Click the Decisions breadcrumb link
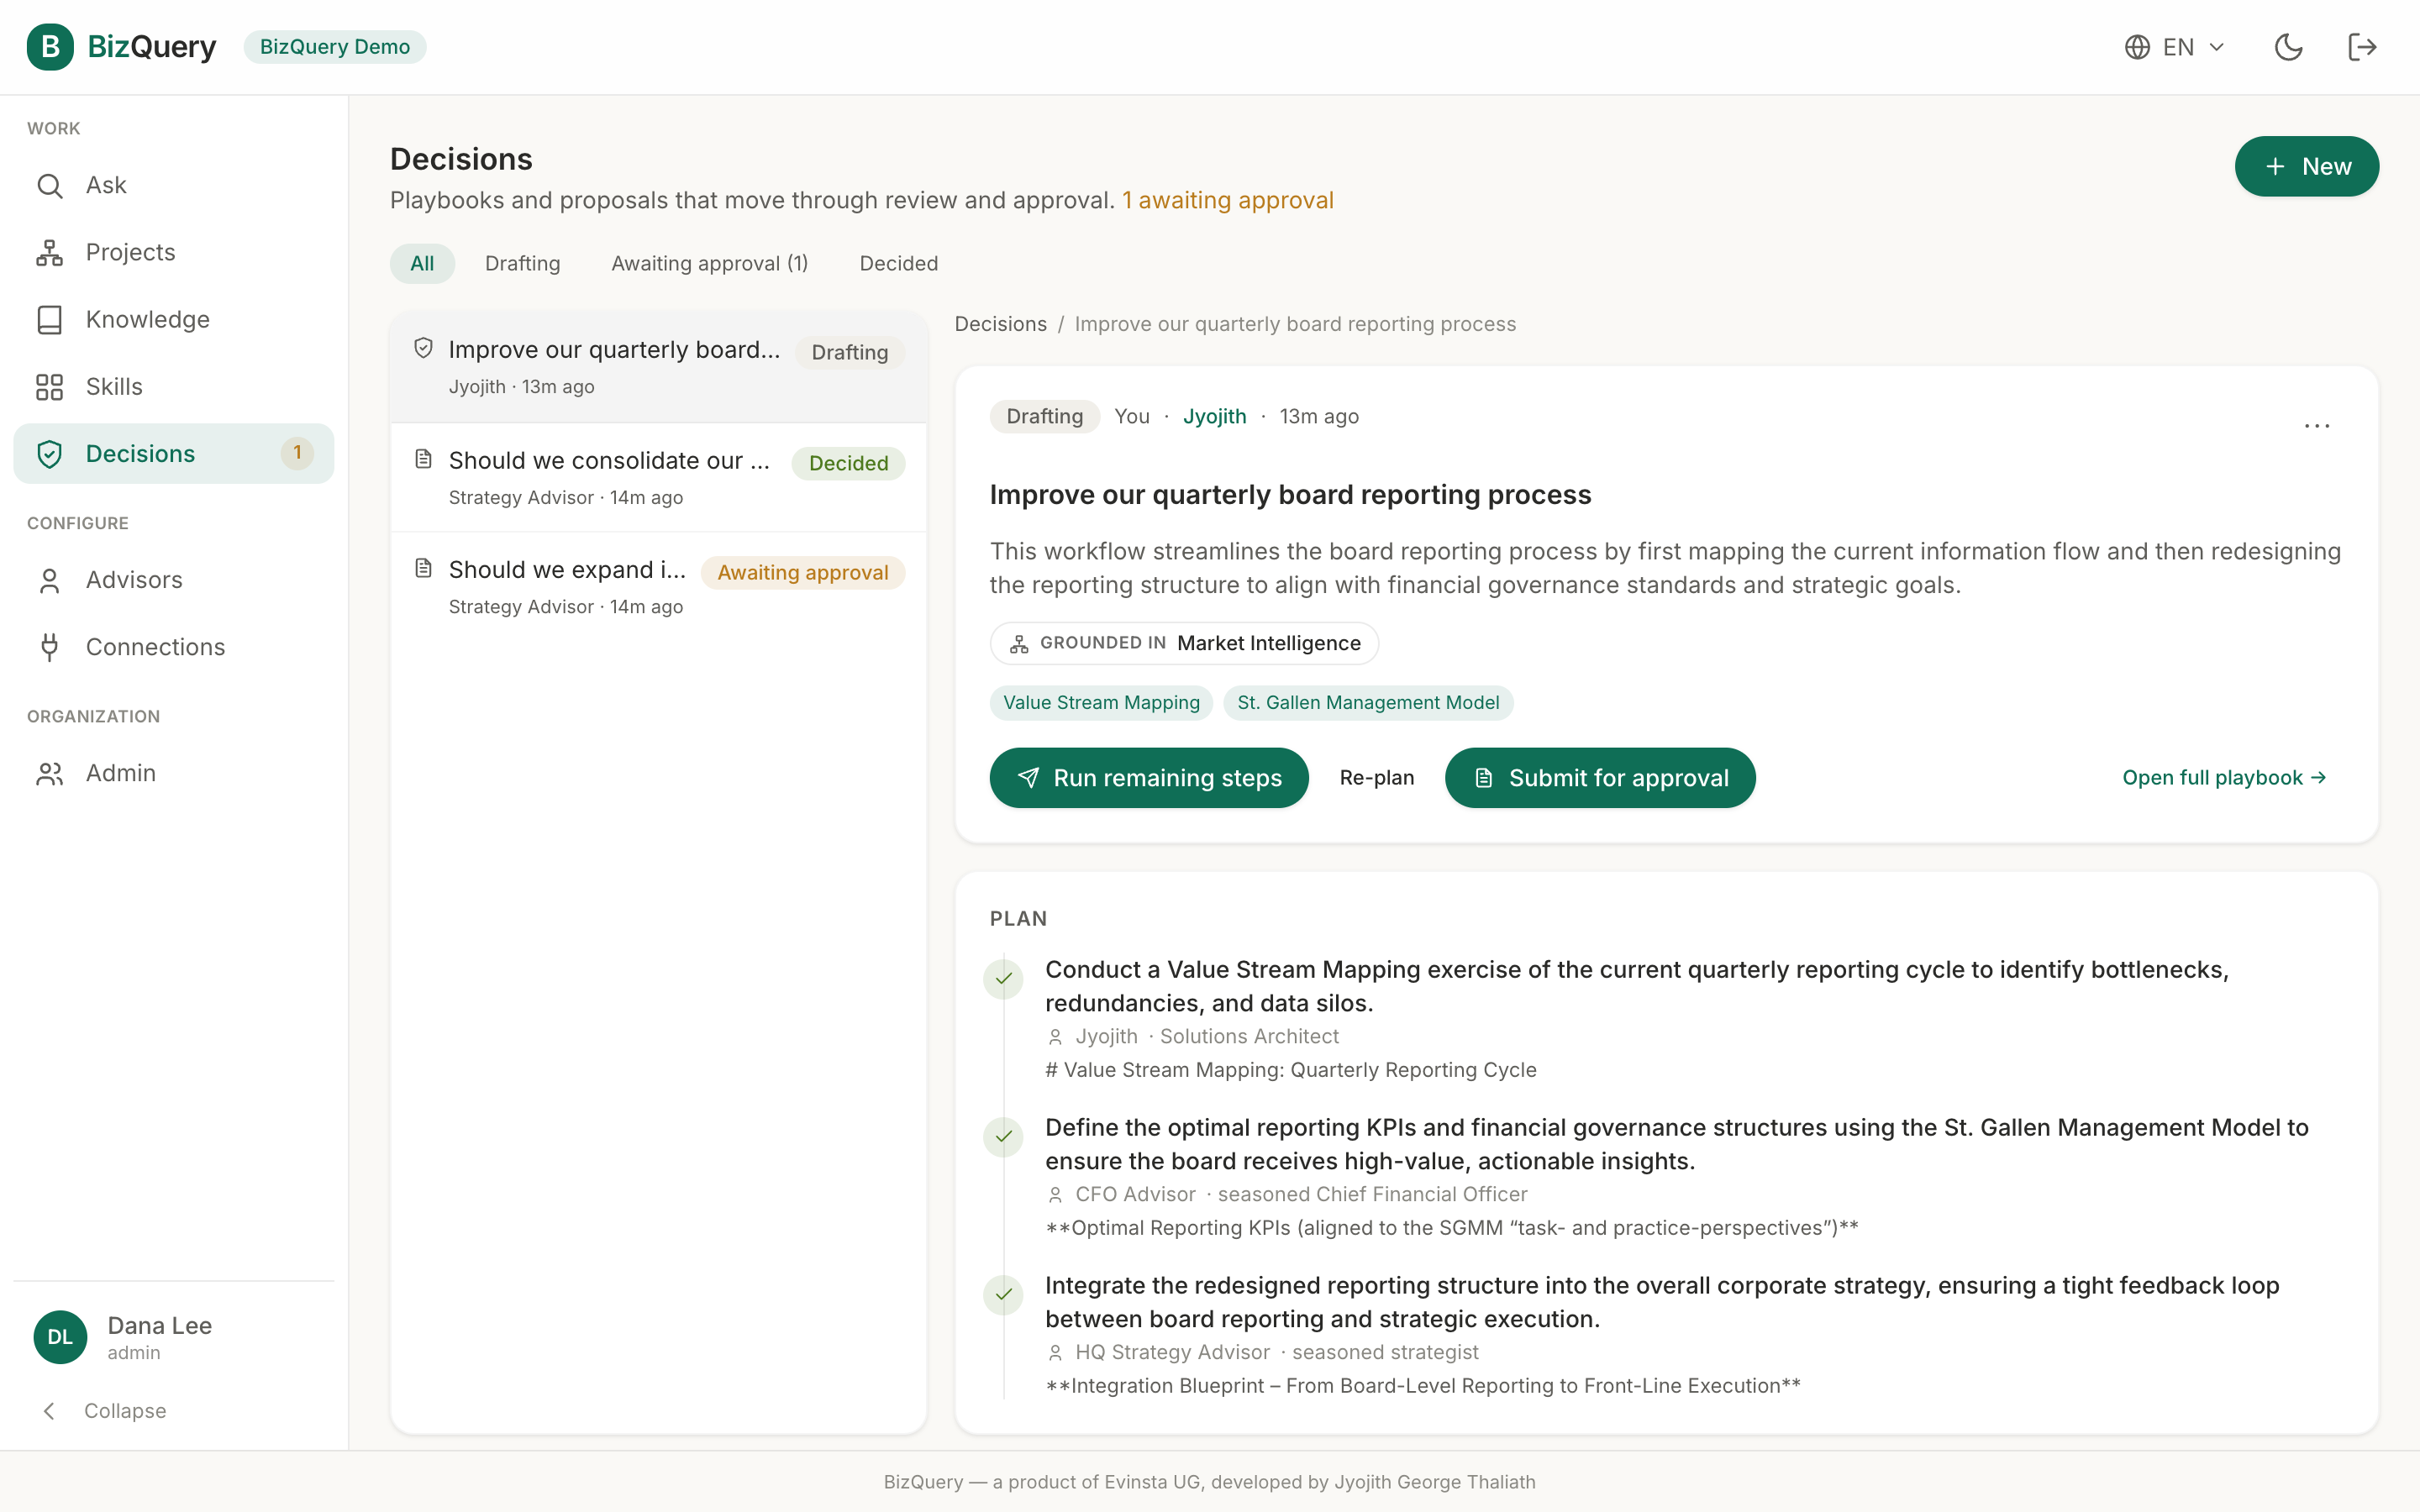Image resolution: width=2420 pixels, height=1512 pixels. tap(1000, 324)
